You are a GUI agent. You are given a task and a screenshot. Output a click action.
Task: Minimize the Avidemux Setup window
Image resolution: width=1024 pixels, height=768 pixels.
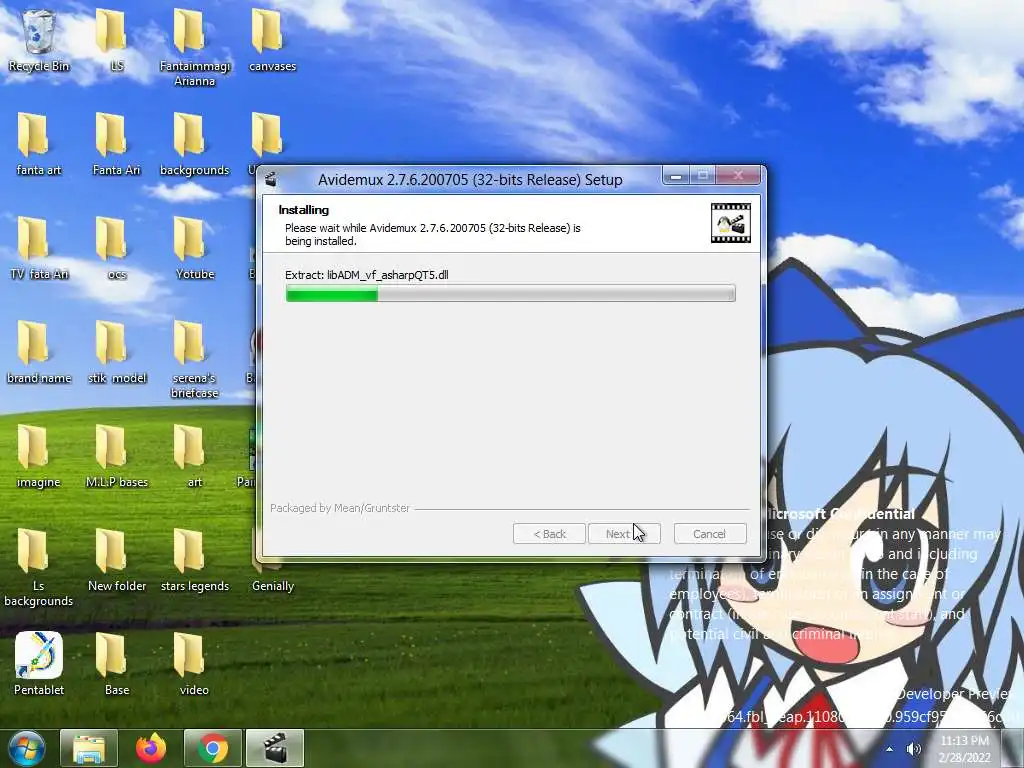(x=676, y=176)
